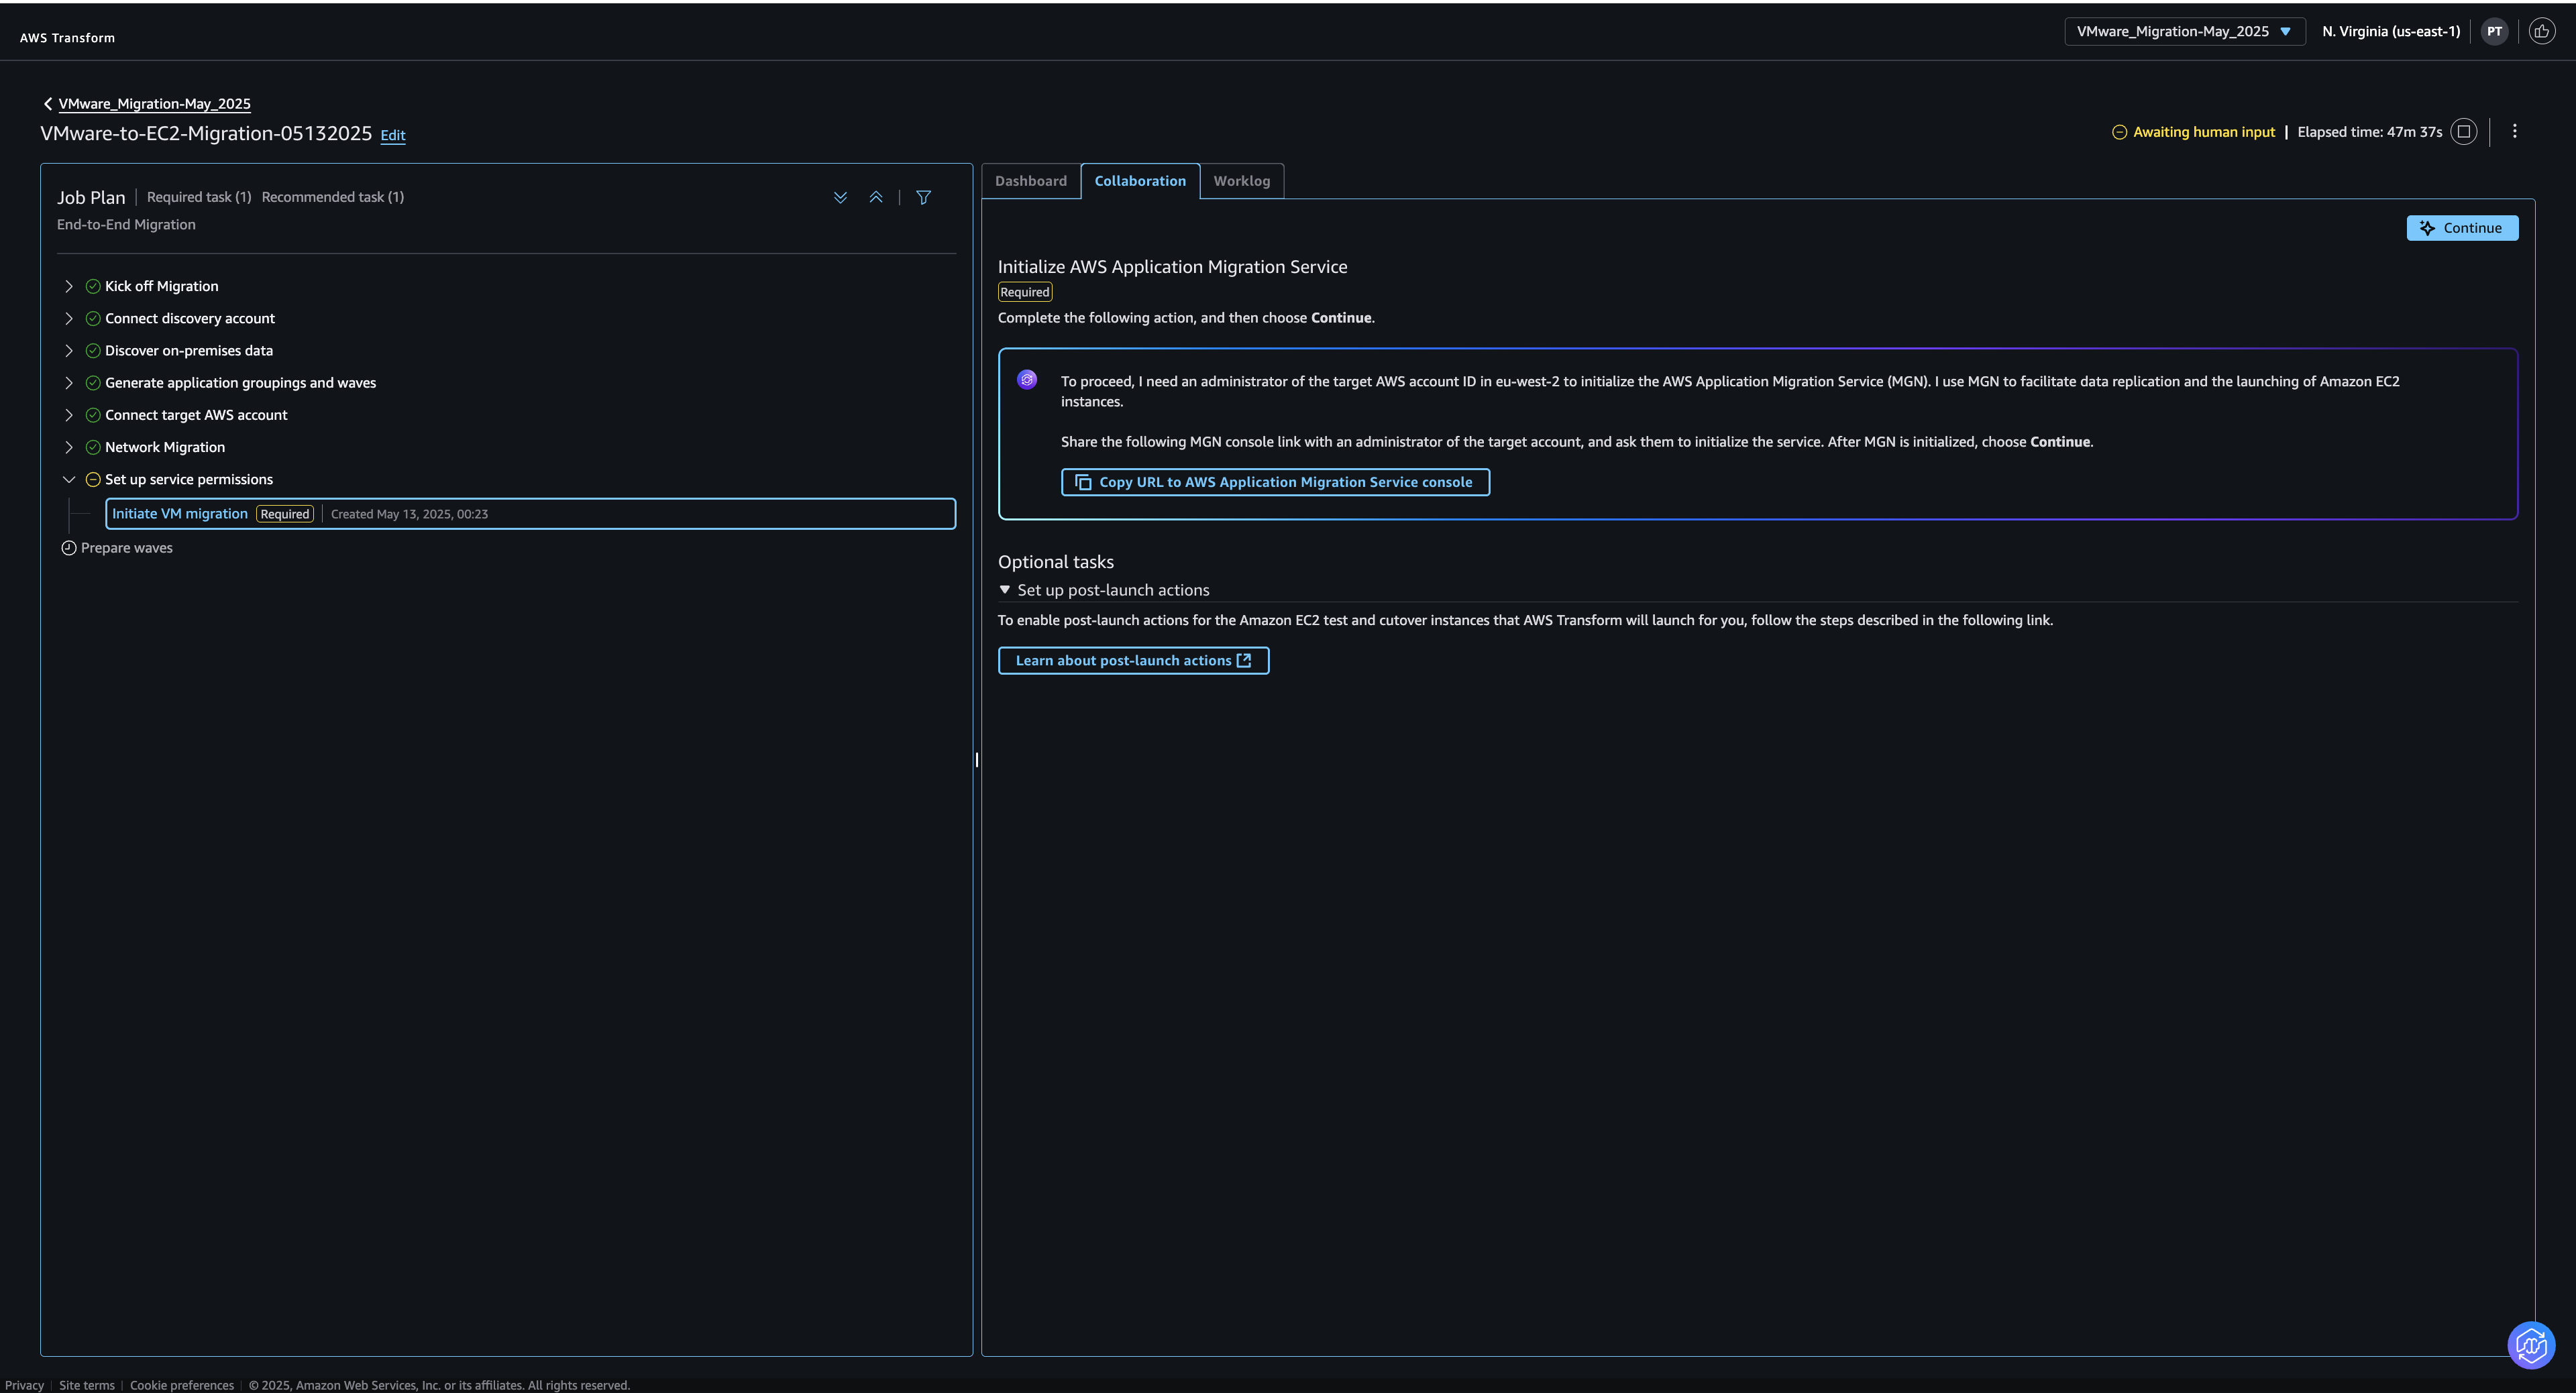
Task: Go back via VMware_Migration-May_2025 breadcrumb
Action: point(154,104)
